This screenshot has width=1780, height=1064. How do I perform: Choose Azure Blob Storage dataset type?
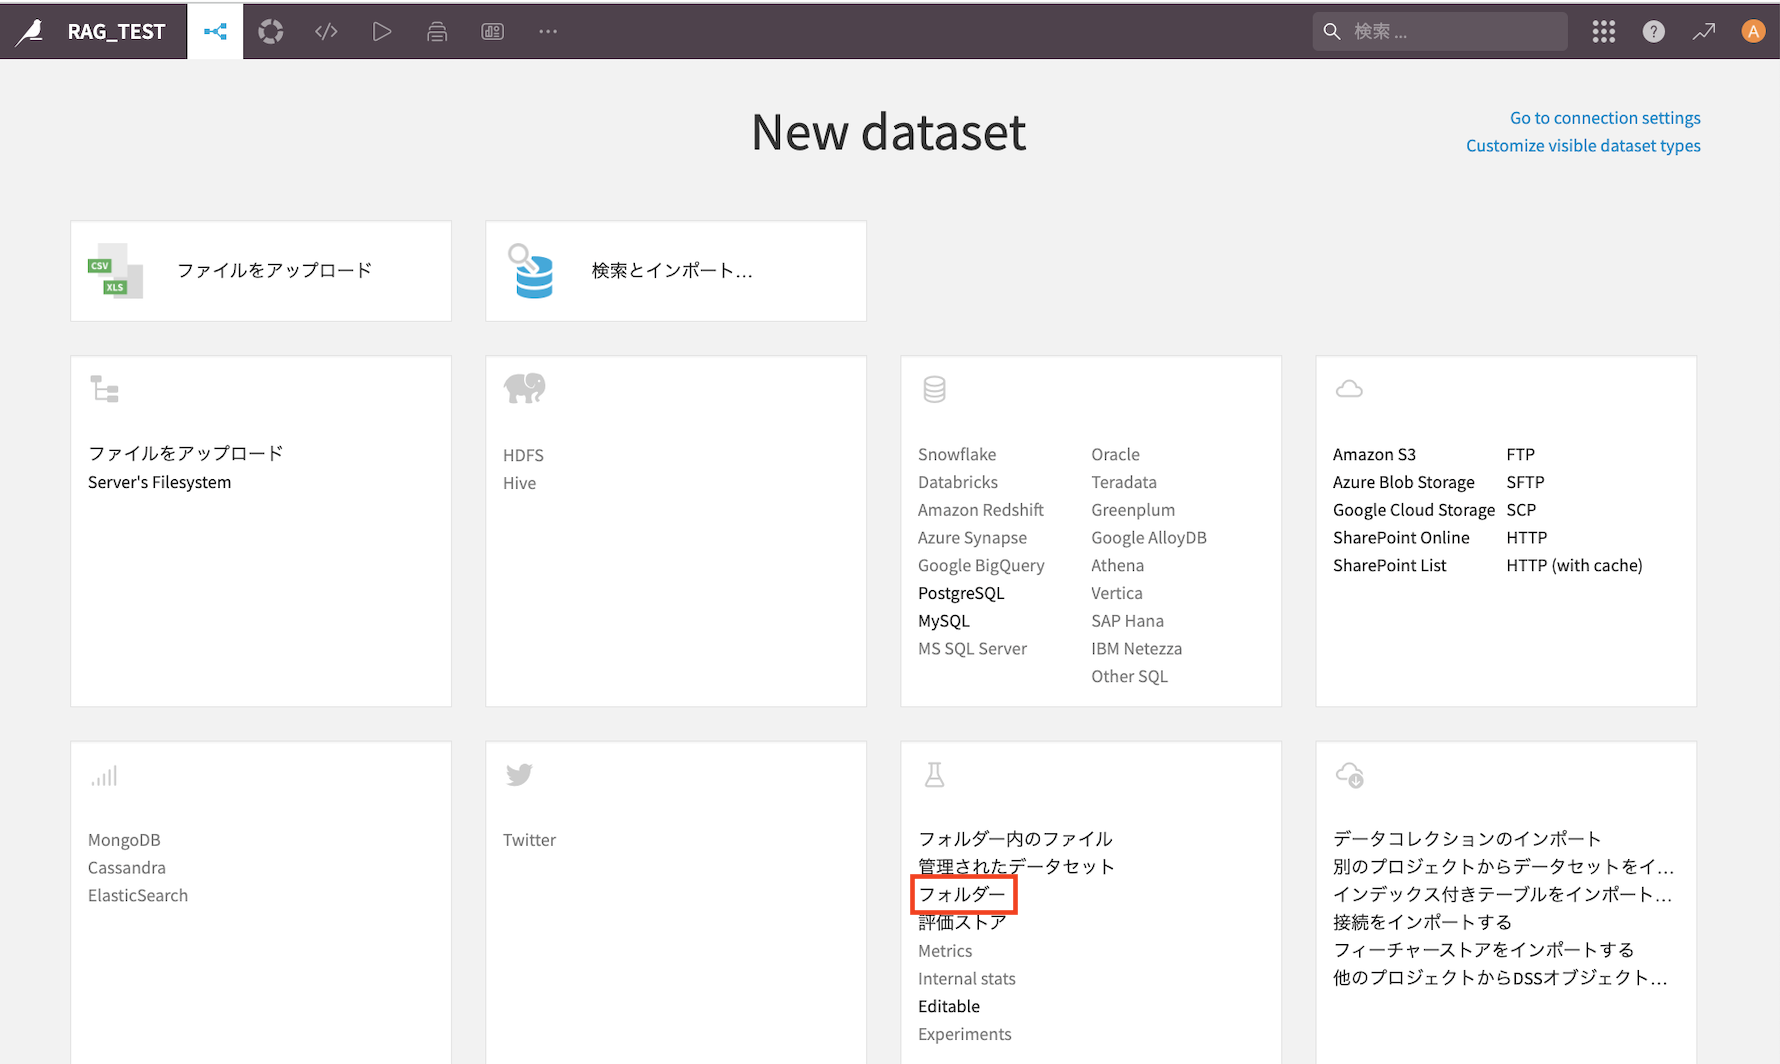(1403, 482)
